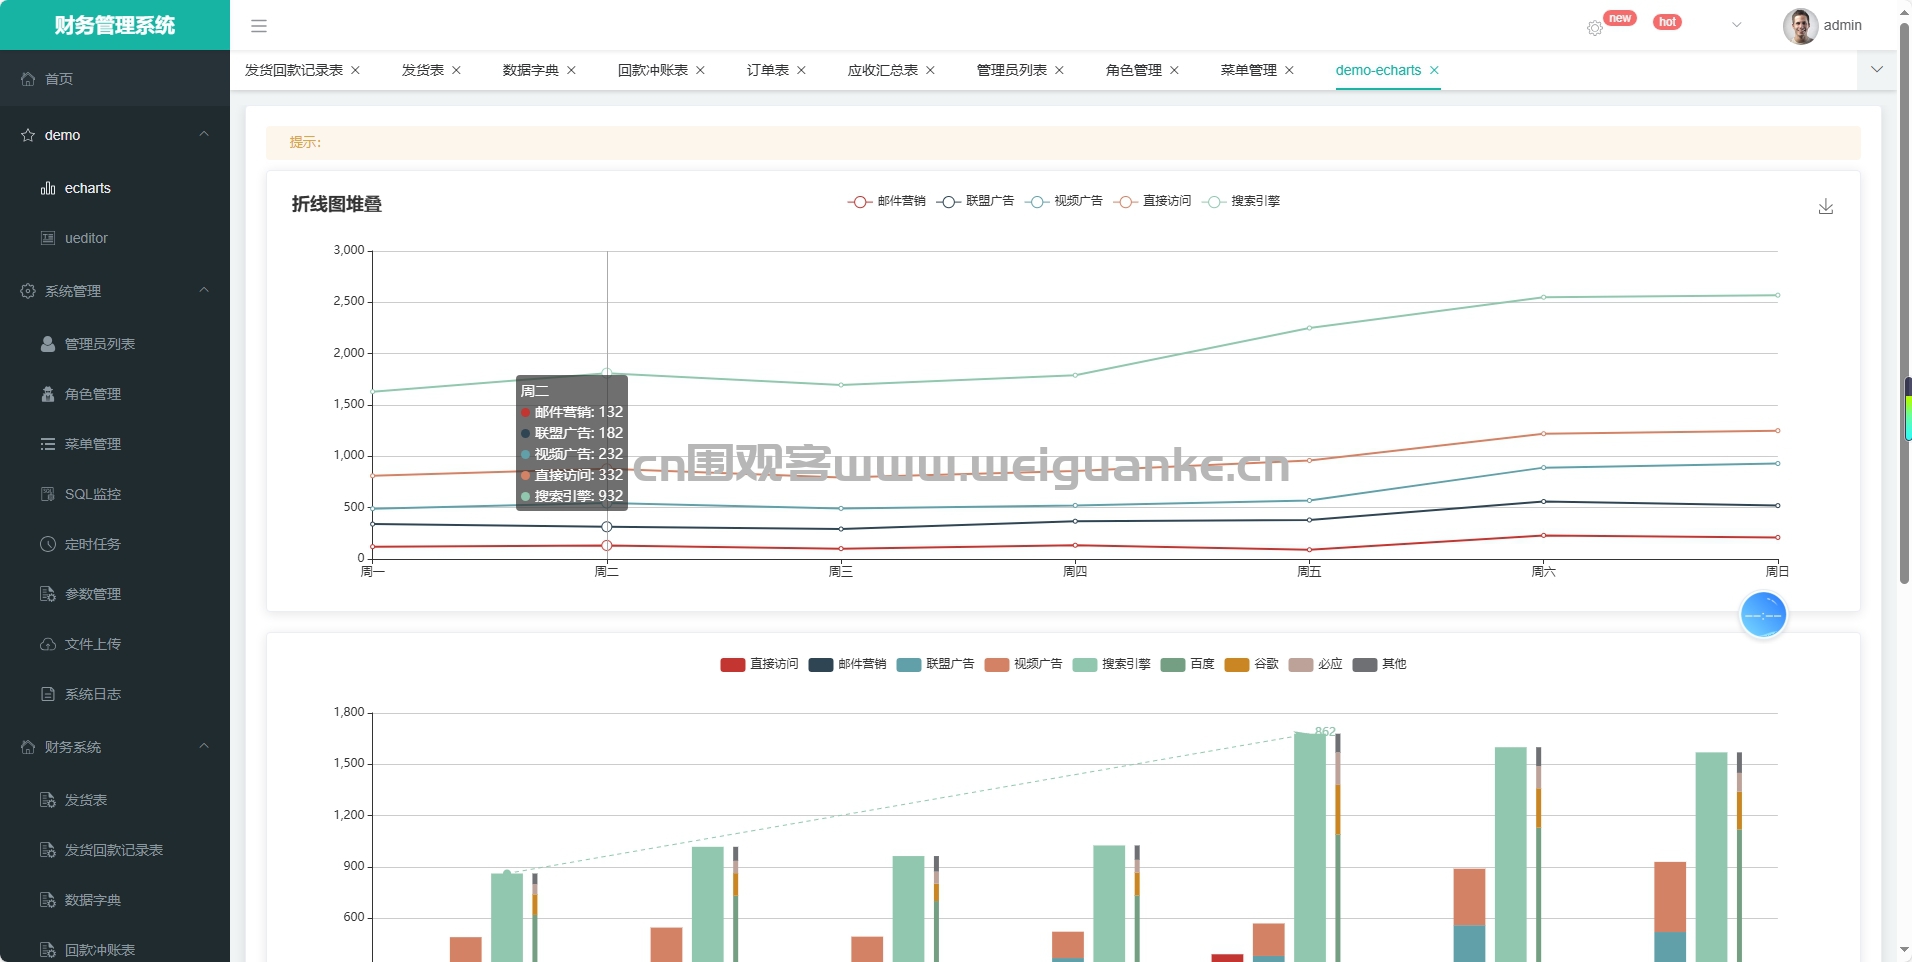Click the admin username
Screen dimensions: 1912x962
[1842, 25]
